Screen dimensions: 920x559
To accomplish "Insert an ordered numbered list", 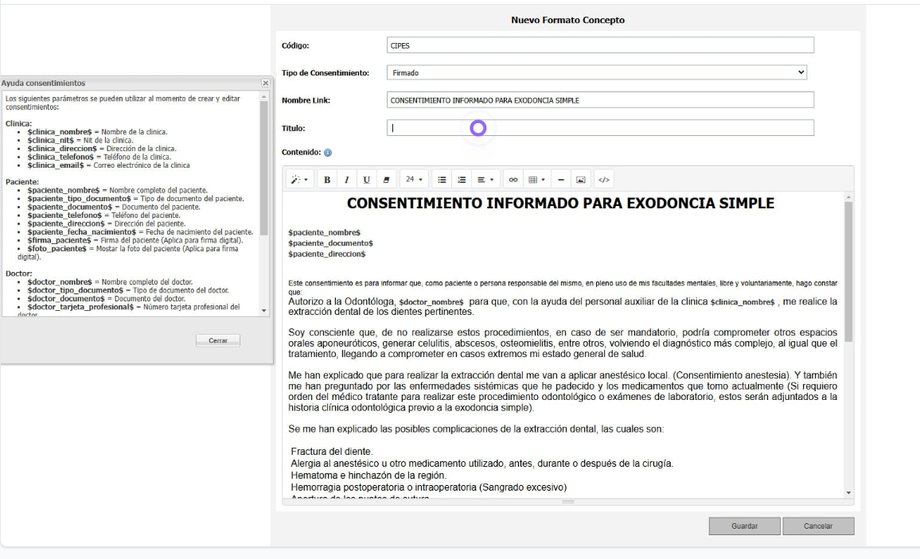I will 462,179.
